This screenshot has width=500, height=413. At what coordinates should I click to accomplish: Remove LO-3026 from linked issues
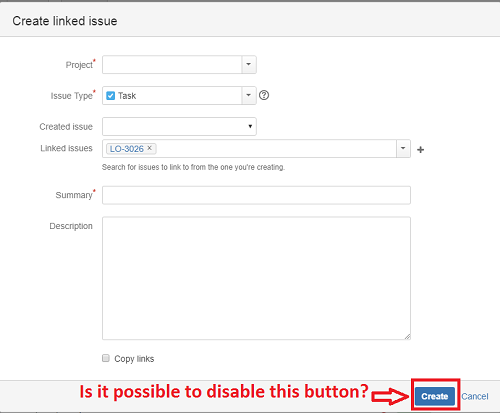click(x=150, y=148)
